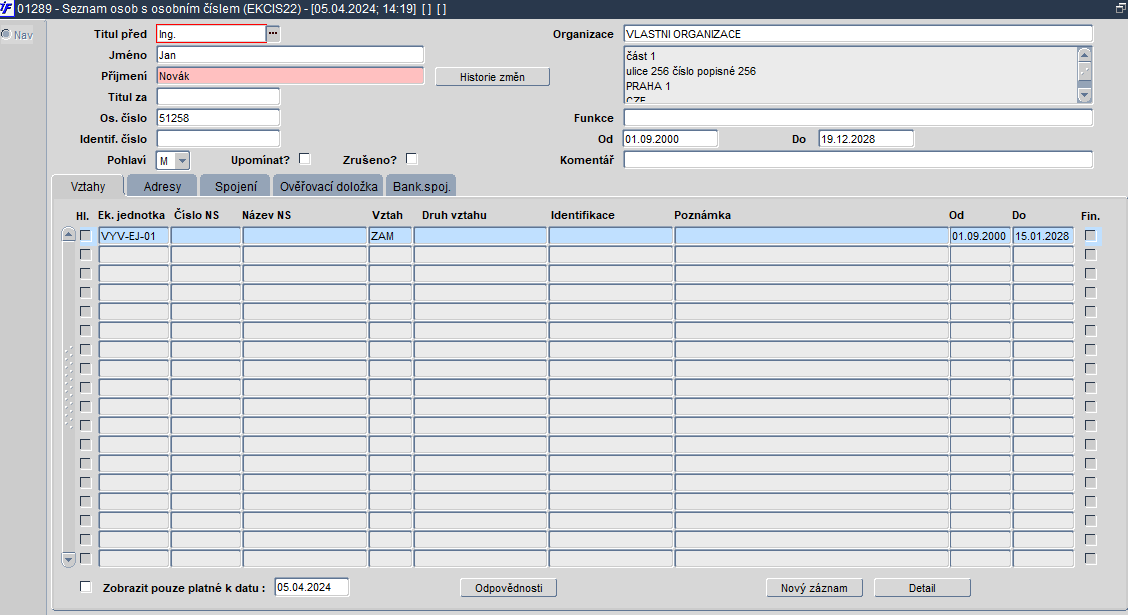Open the Spojení tab
This screenshot has width=1128, height=615.
coord(235,186)
